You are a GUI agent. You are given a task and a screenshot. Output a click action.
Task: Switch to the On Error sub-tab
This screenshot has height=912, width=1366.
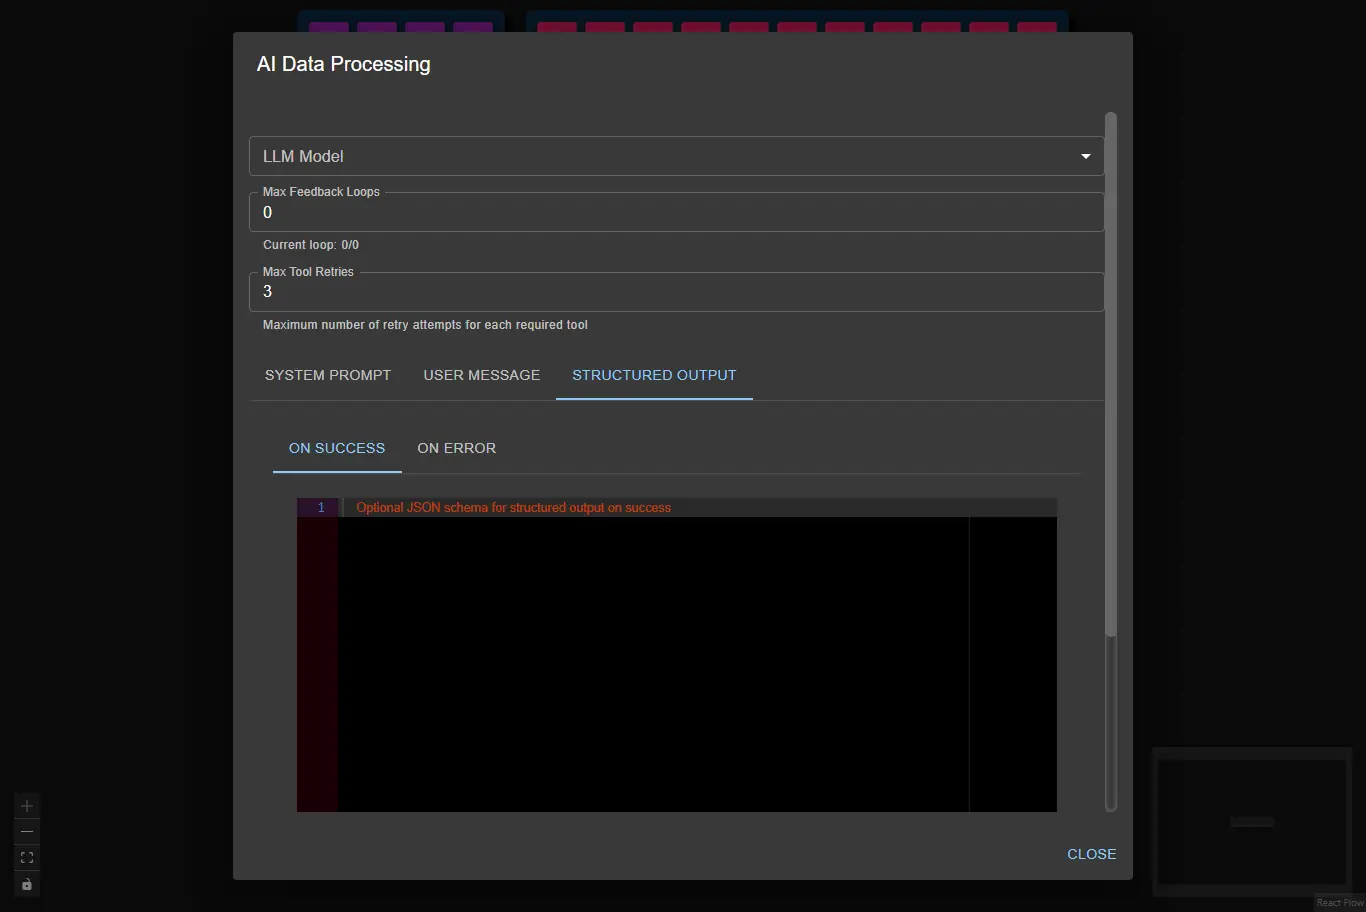tap(456, 449)
